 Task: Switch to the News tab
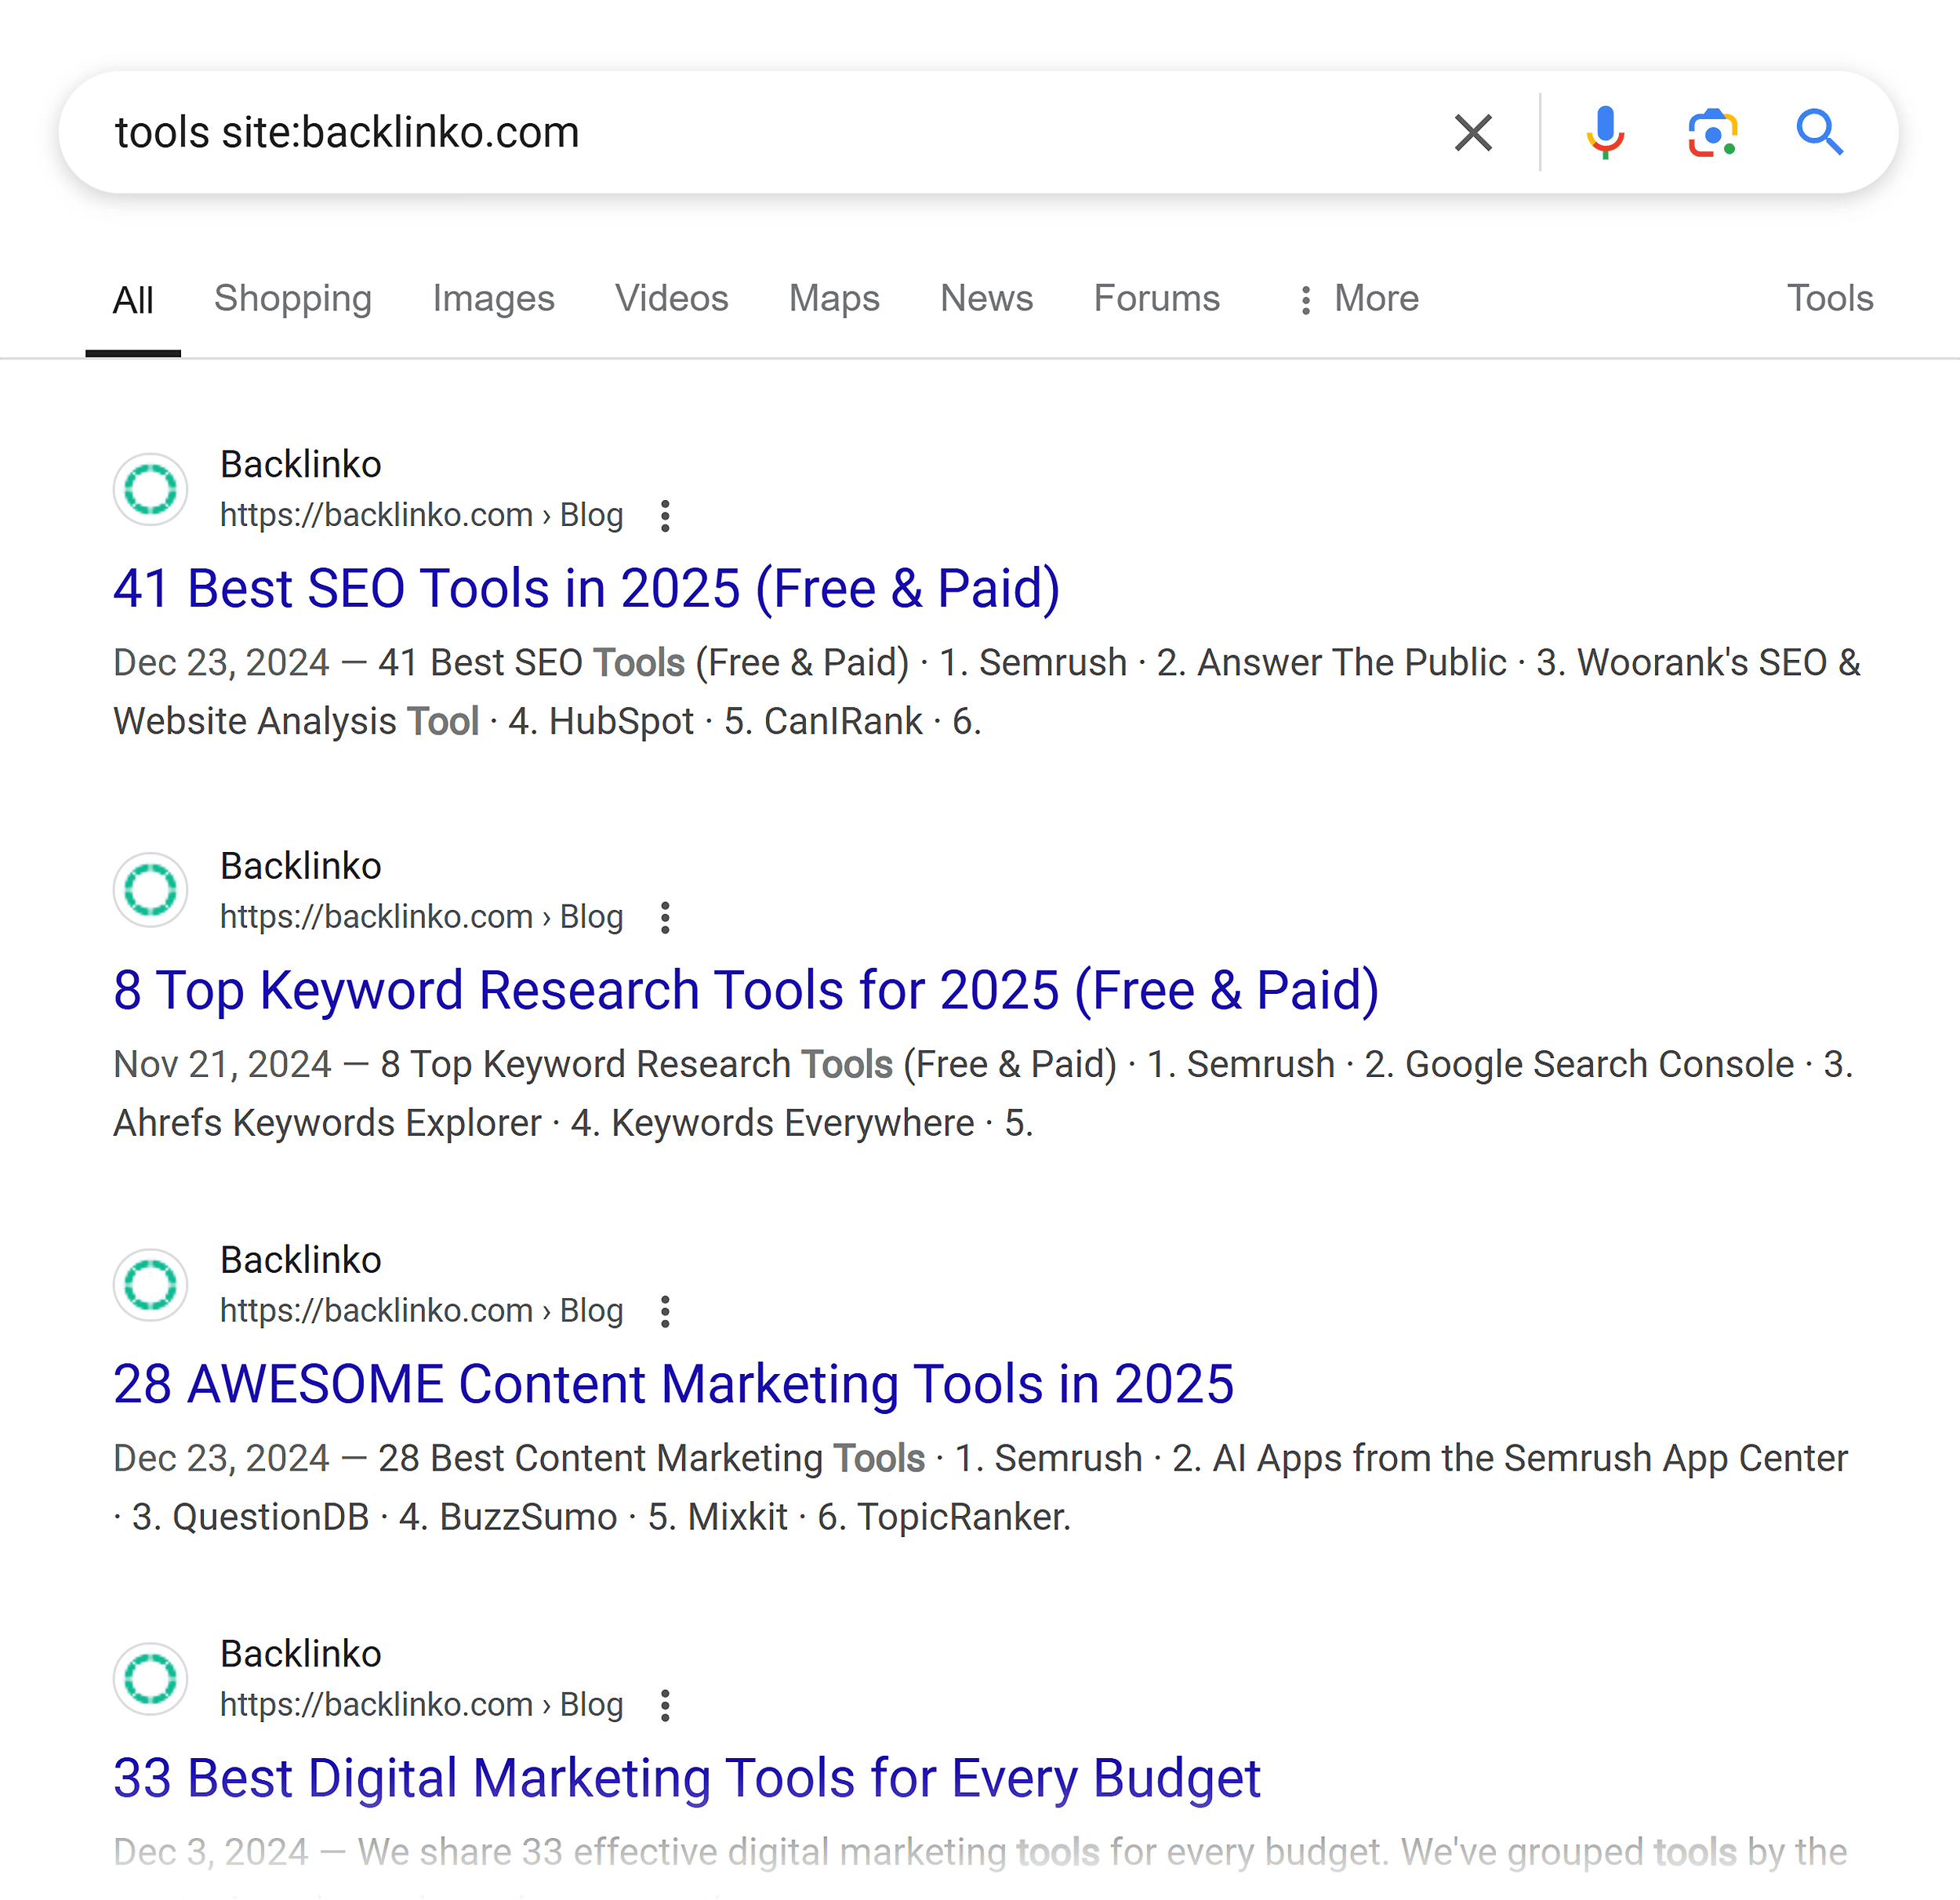pyautogui.click(x=986, y=299)
